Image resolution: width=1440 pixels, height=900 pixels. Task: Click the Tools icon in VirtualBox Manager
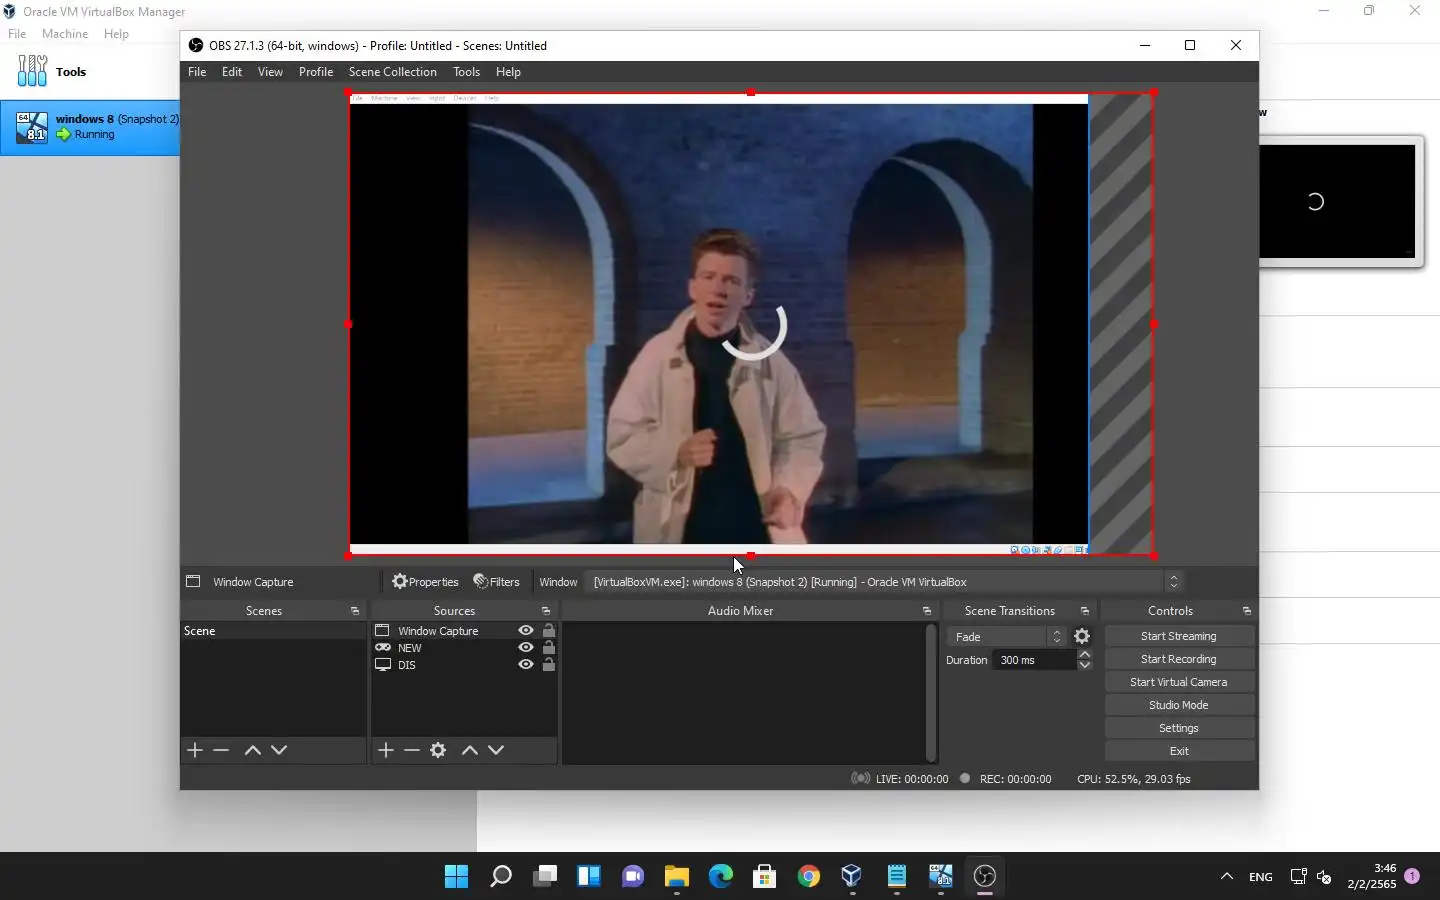pos(32,71)
